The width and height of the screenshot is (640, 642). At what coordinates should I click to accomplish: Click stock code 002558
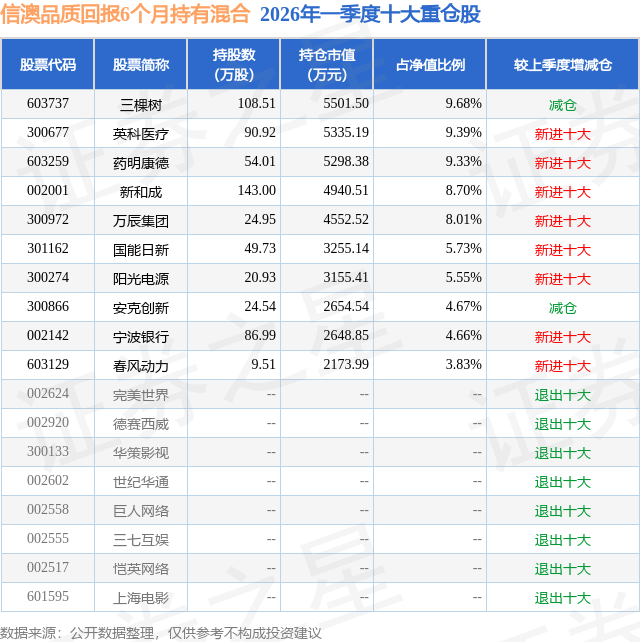click(x=48, y=510)
